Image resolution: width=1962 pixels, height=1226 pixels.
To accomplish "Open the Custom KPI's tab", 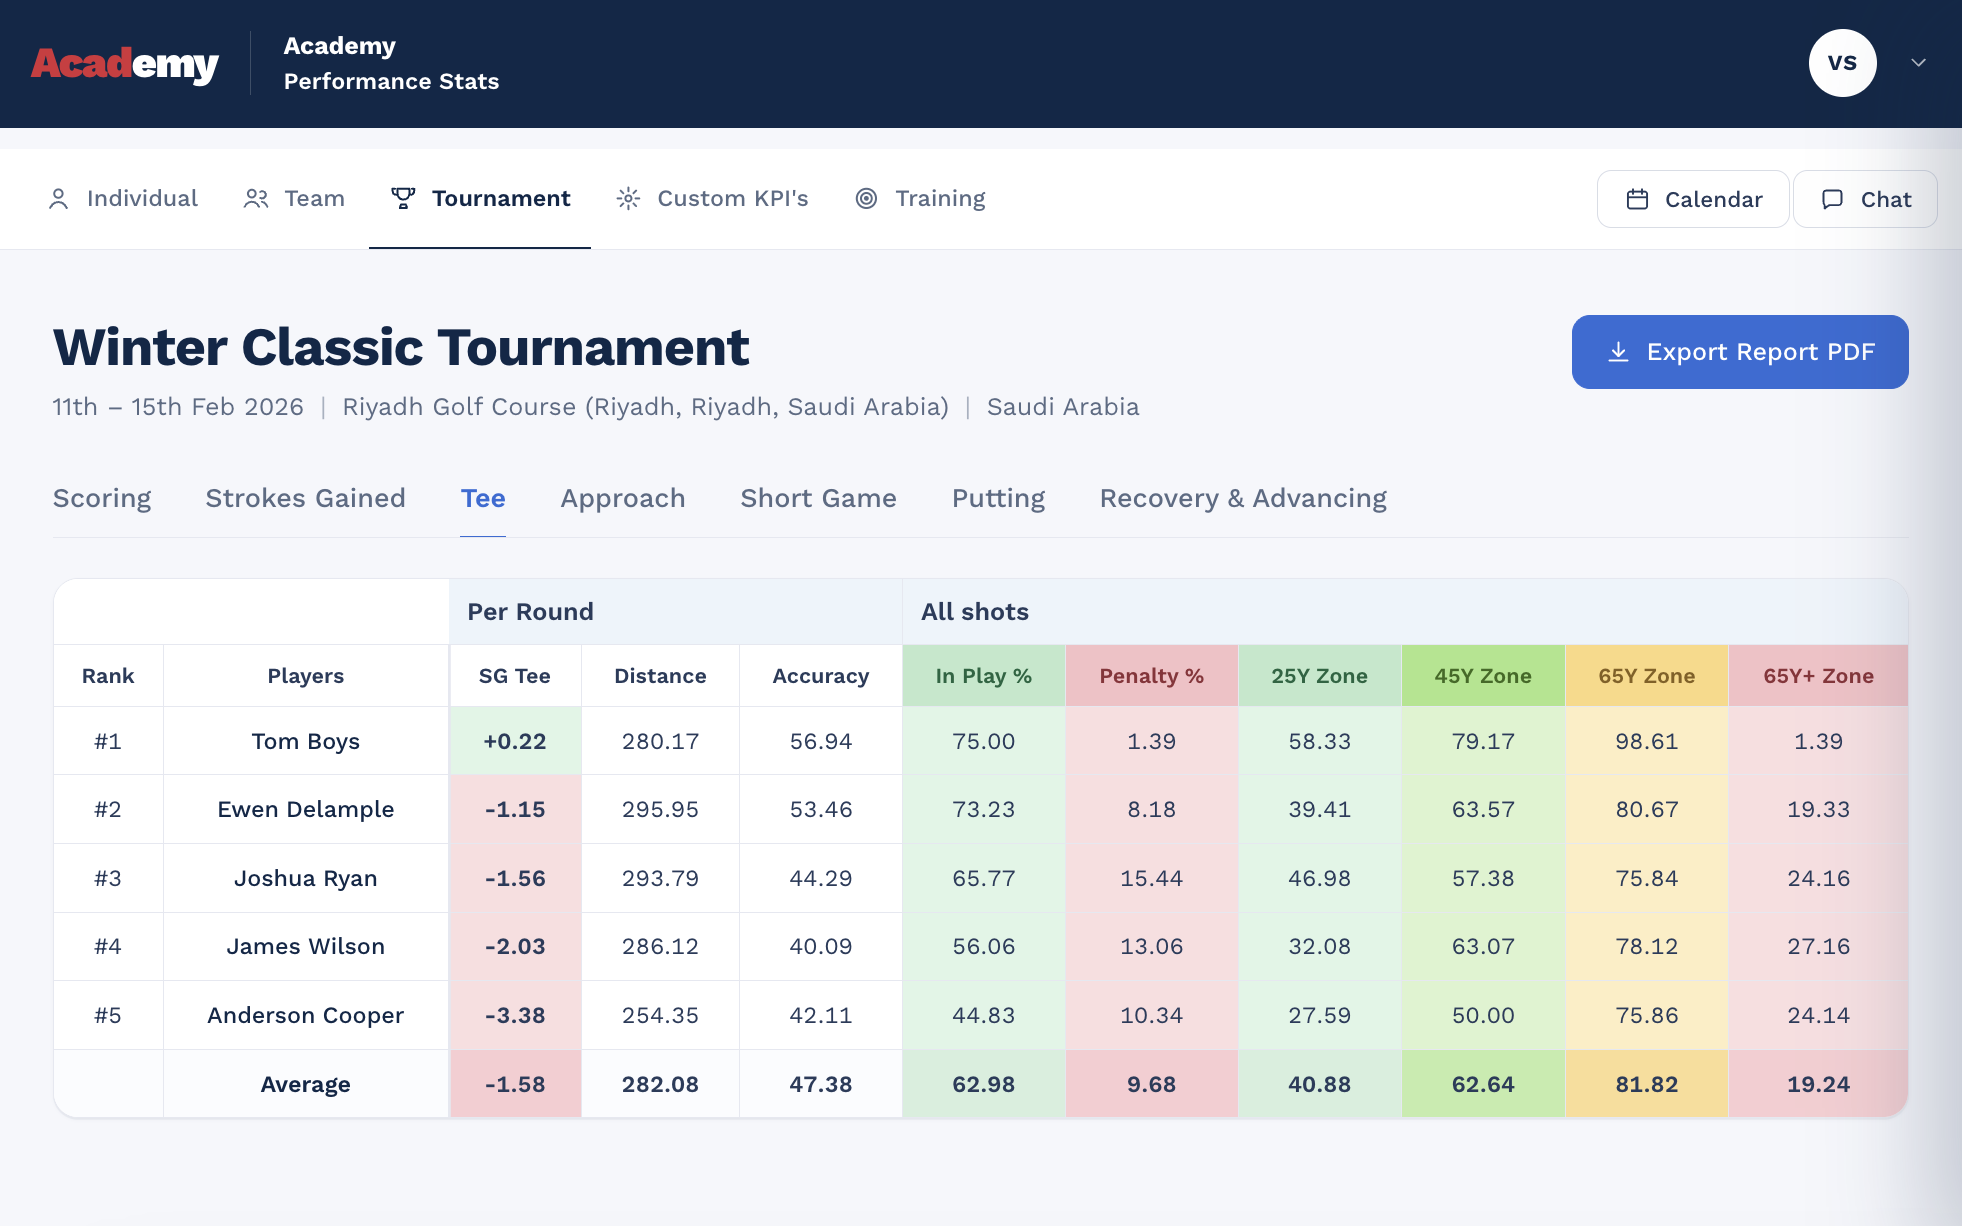I will pyautogui.click(x=712, y=199).
